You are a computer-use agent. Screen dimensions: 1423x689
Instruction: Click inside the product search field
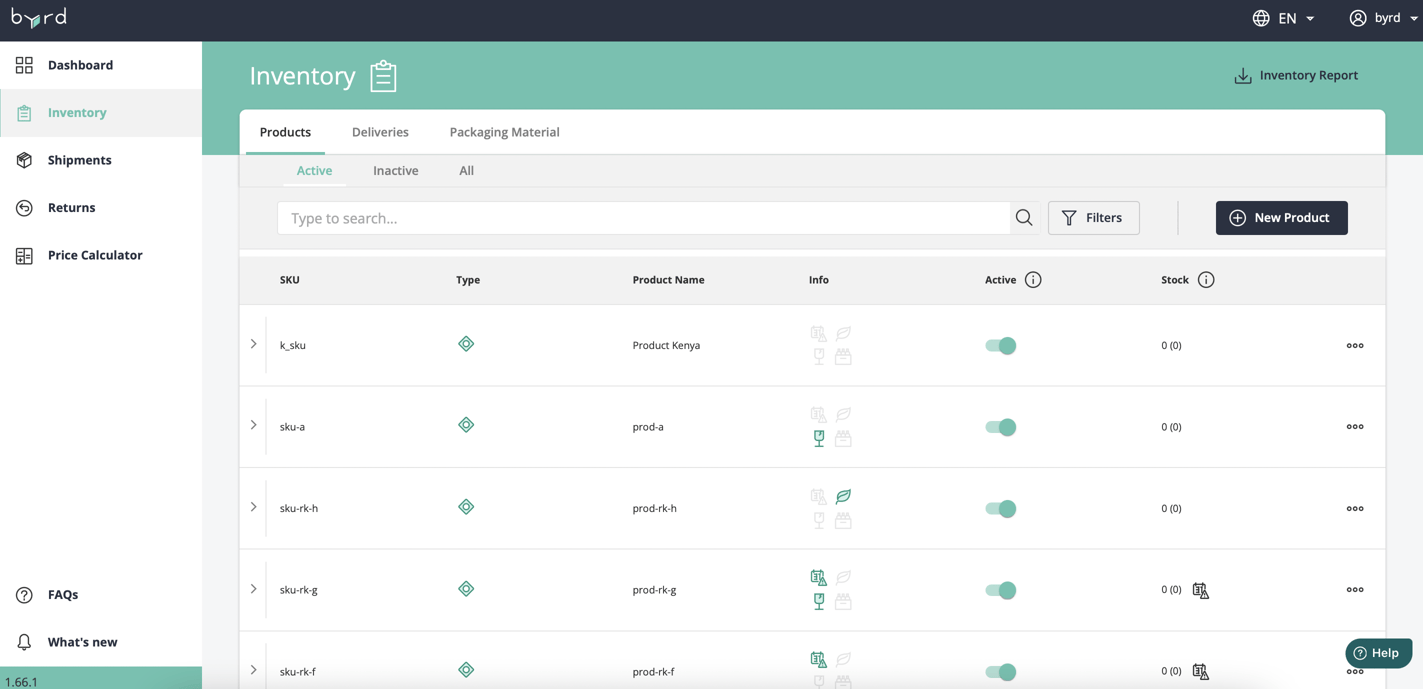coord(640,217)
